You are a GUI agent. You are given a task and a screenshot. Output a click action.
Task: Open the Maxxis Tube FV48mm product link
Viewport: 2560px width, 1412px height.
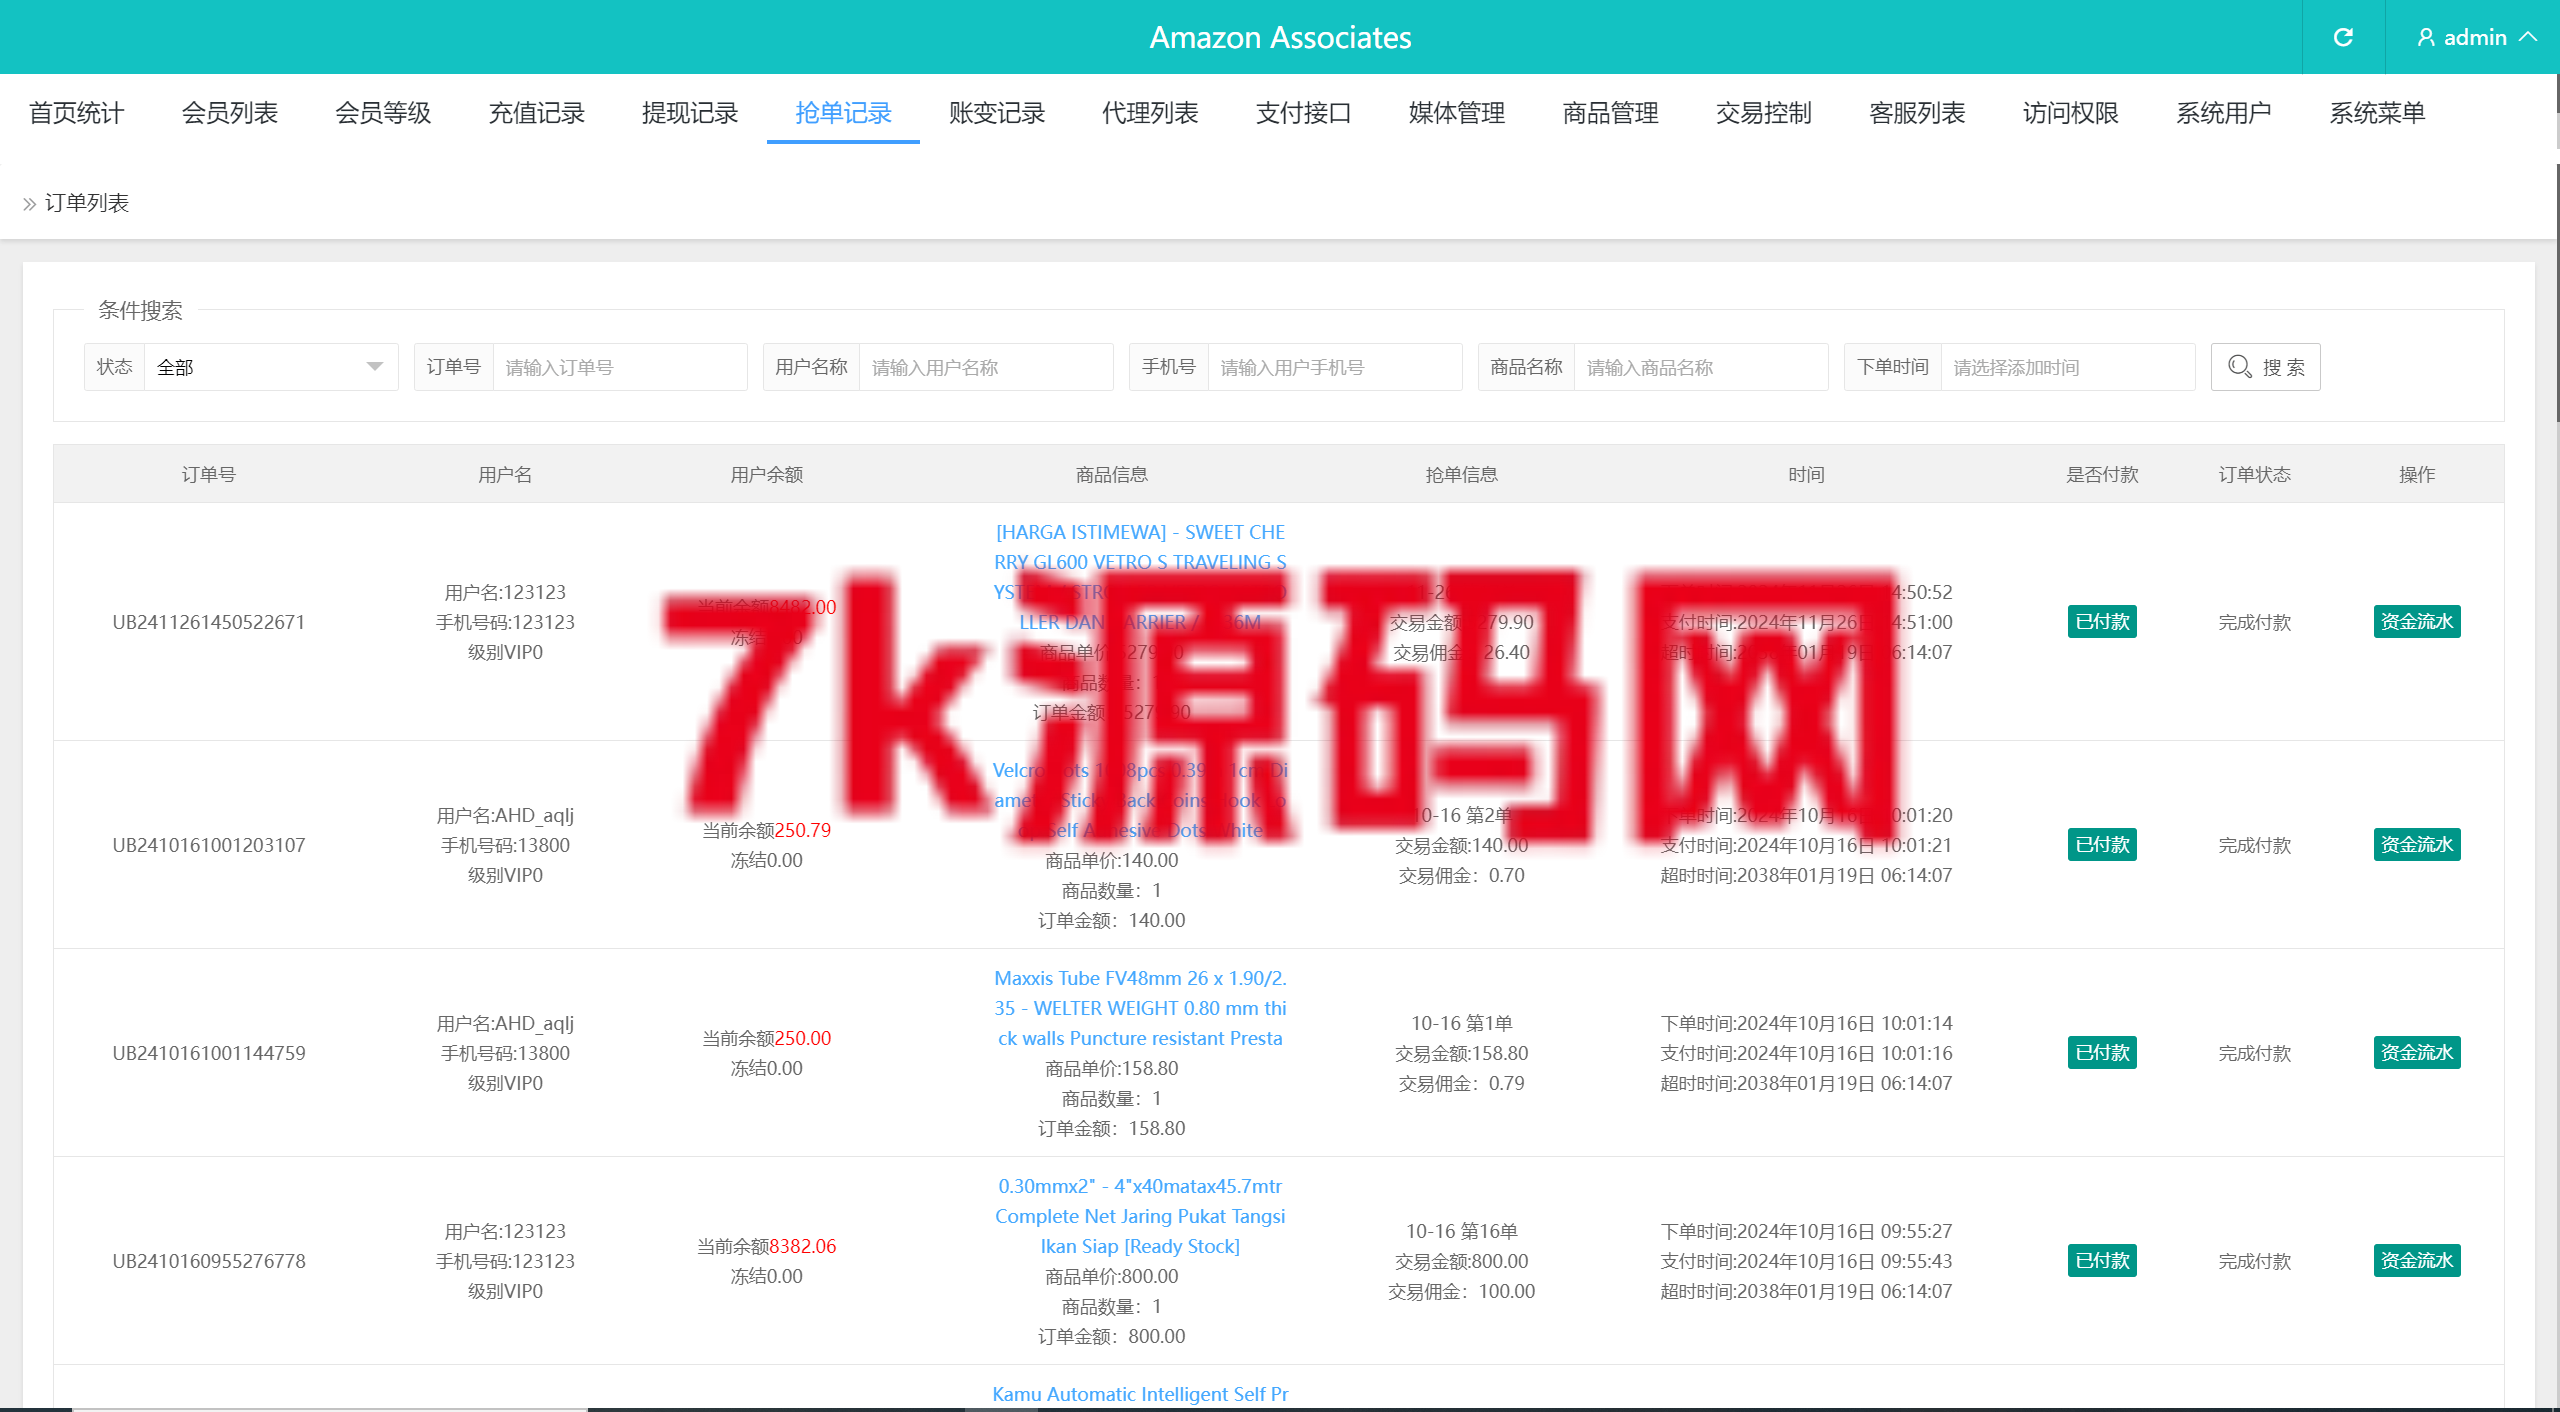pyautogui.click(x=1140, y=1008)
